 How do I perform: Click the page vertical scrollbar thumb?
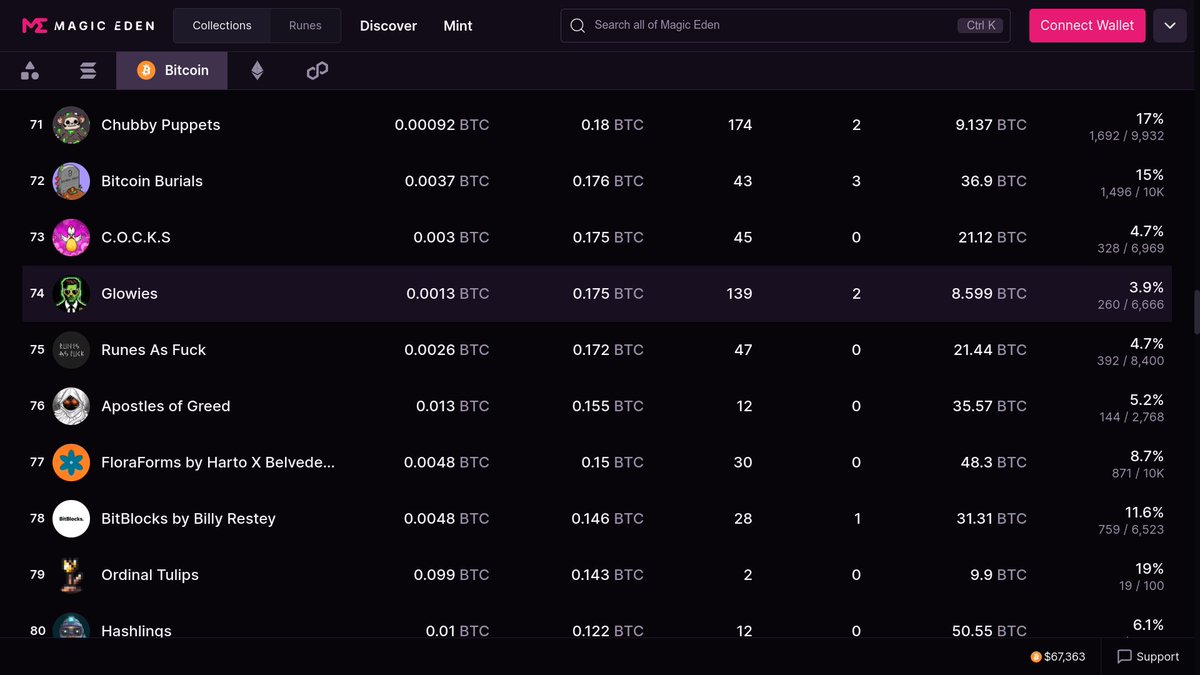(x=1195, y=313)
